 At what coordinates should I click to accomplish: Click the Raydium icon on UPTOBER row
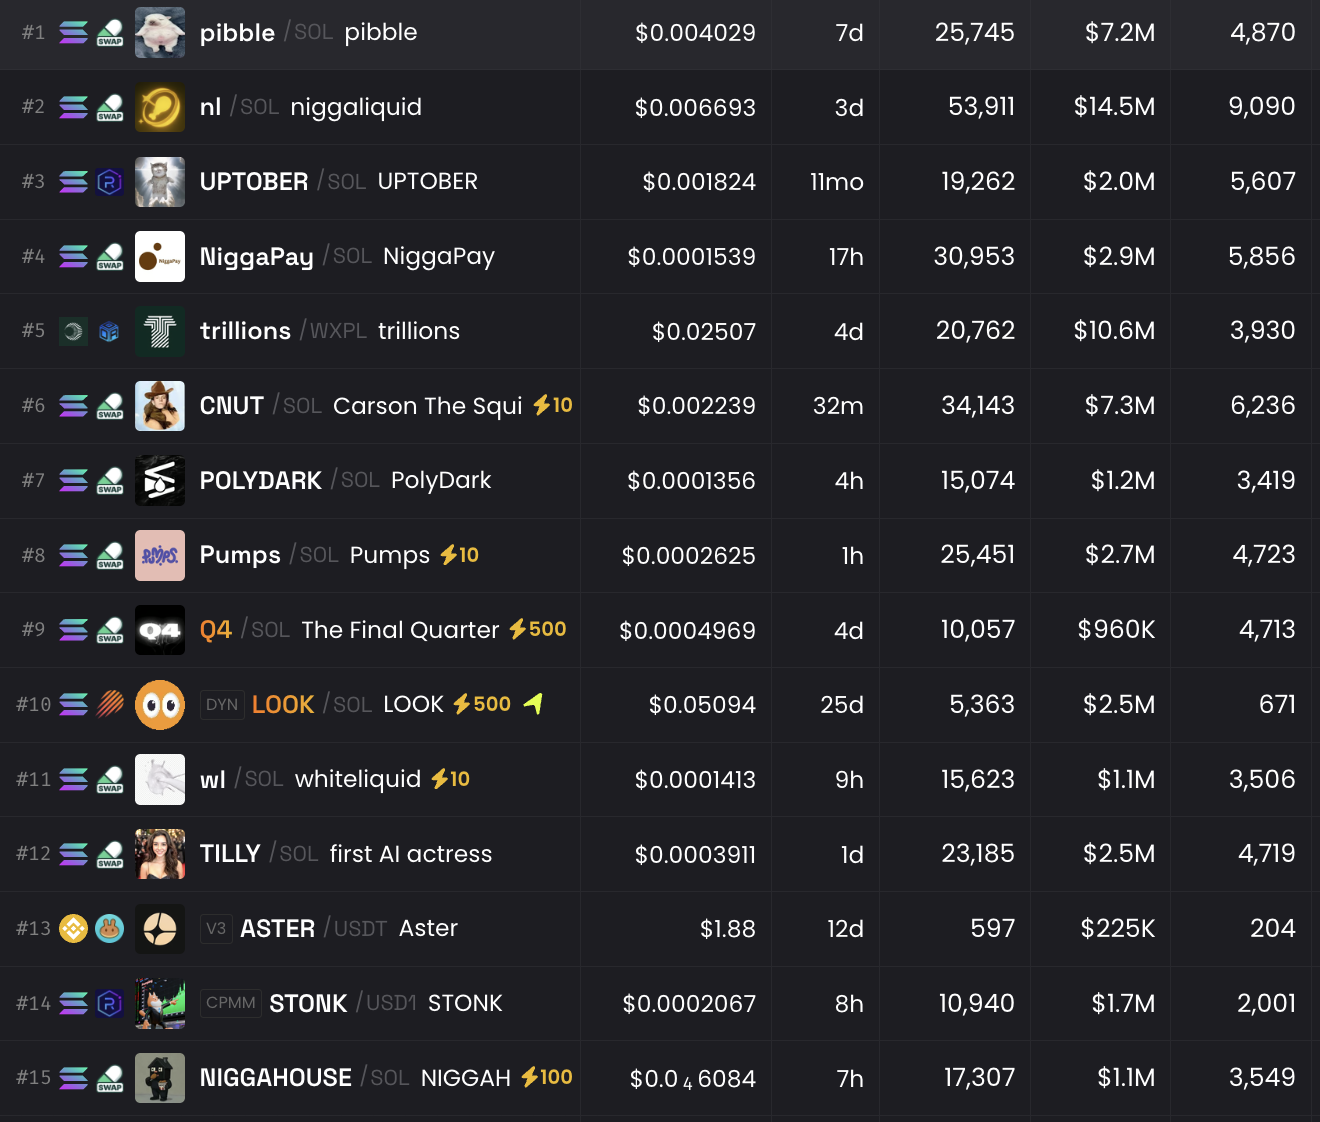[110, 182]
